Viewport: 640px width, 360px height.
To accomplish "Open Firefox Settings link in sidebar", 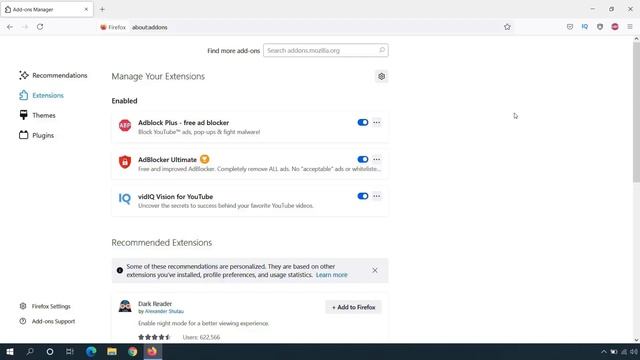I will point(45,306).
